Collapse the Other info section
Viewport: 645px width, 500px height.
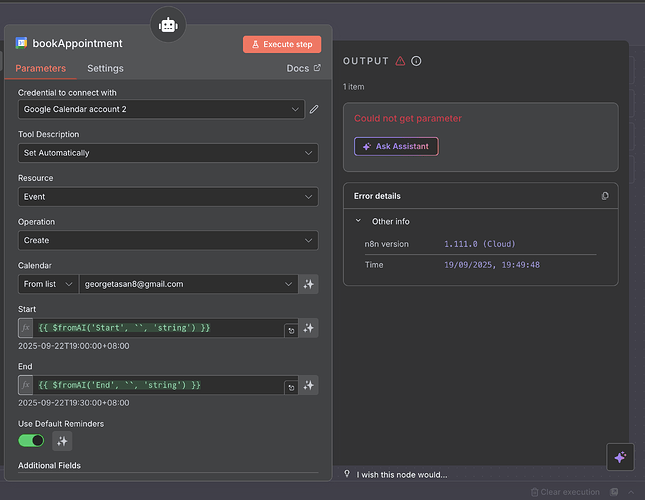coord(358,221)
